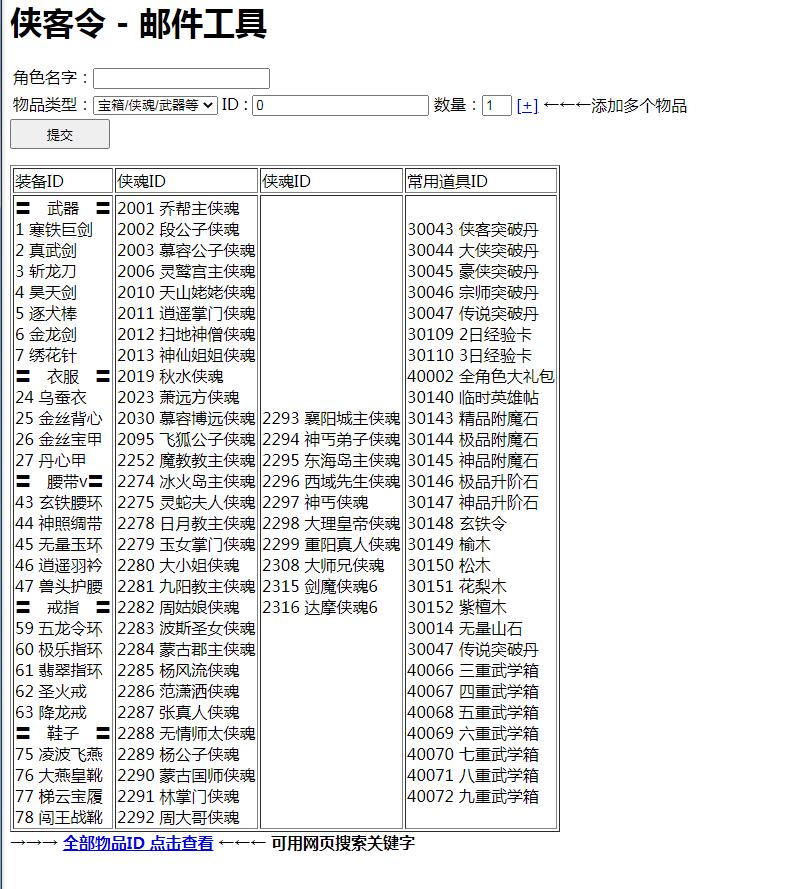
Task: Click the 78 闯王战靴 shoes entry
Action: coord(58,817)
